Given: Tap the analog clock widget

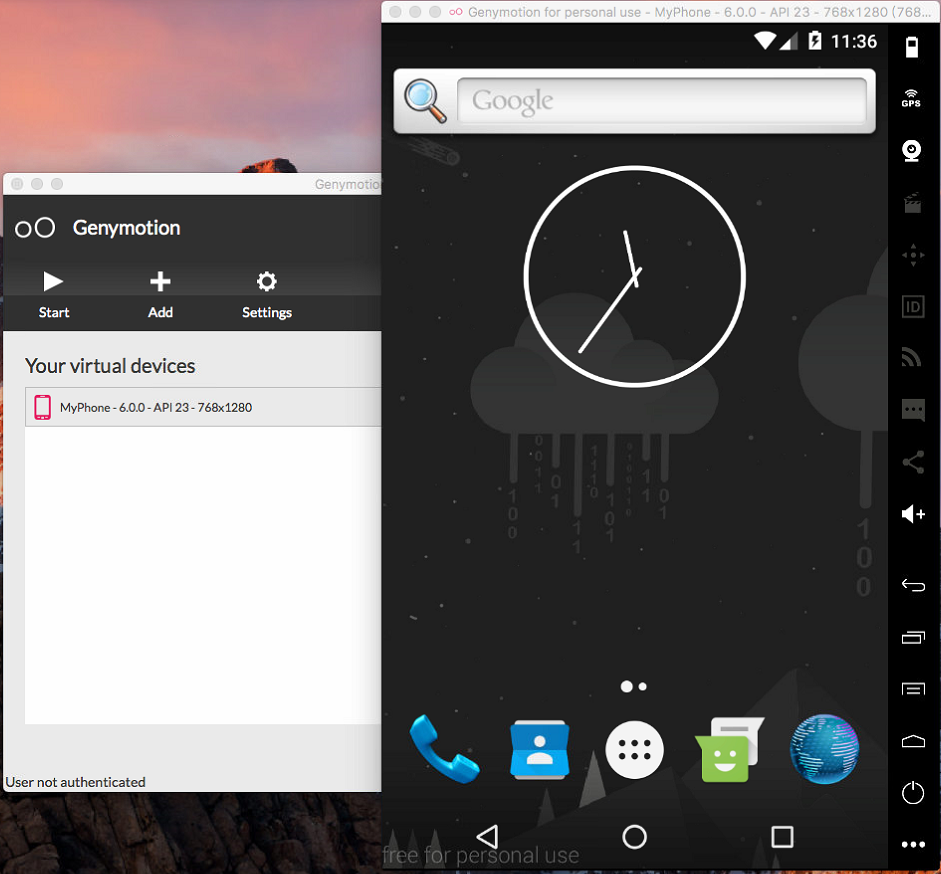Looking at the screenshot, I should click(634, 276).
